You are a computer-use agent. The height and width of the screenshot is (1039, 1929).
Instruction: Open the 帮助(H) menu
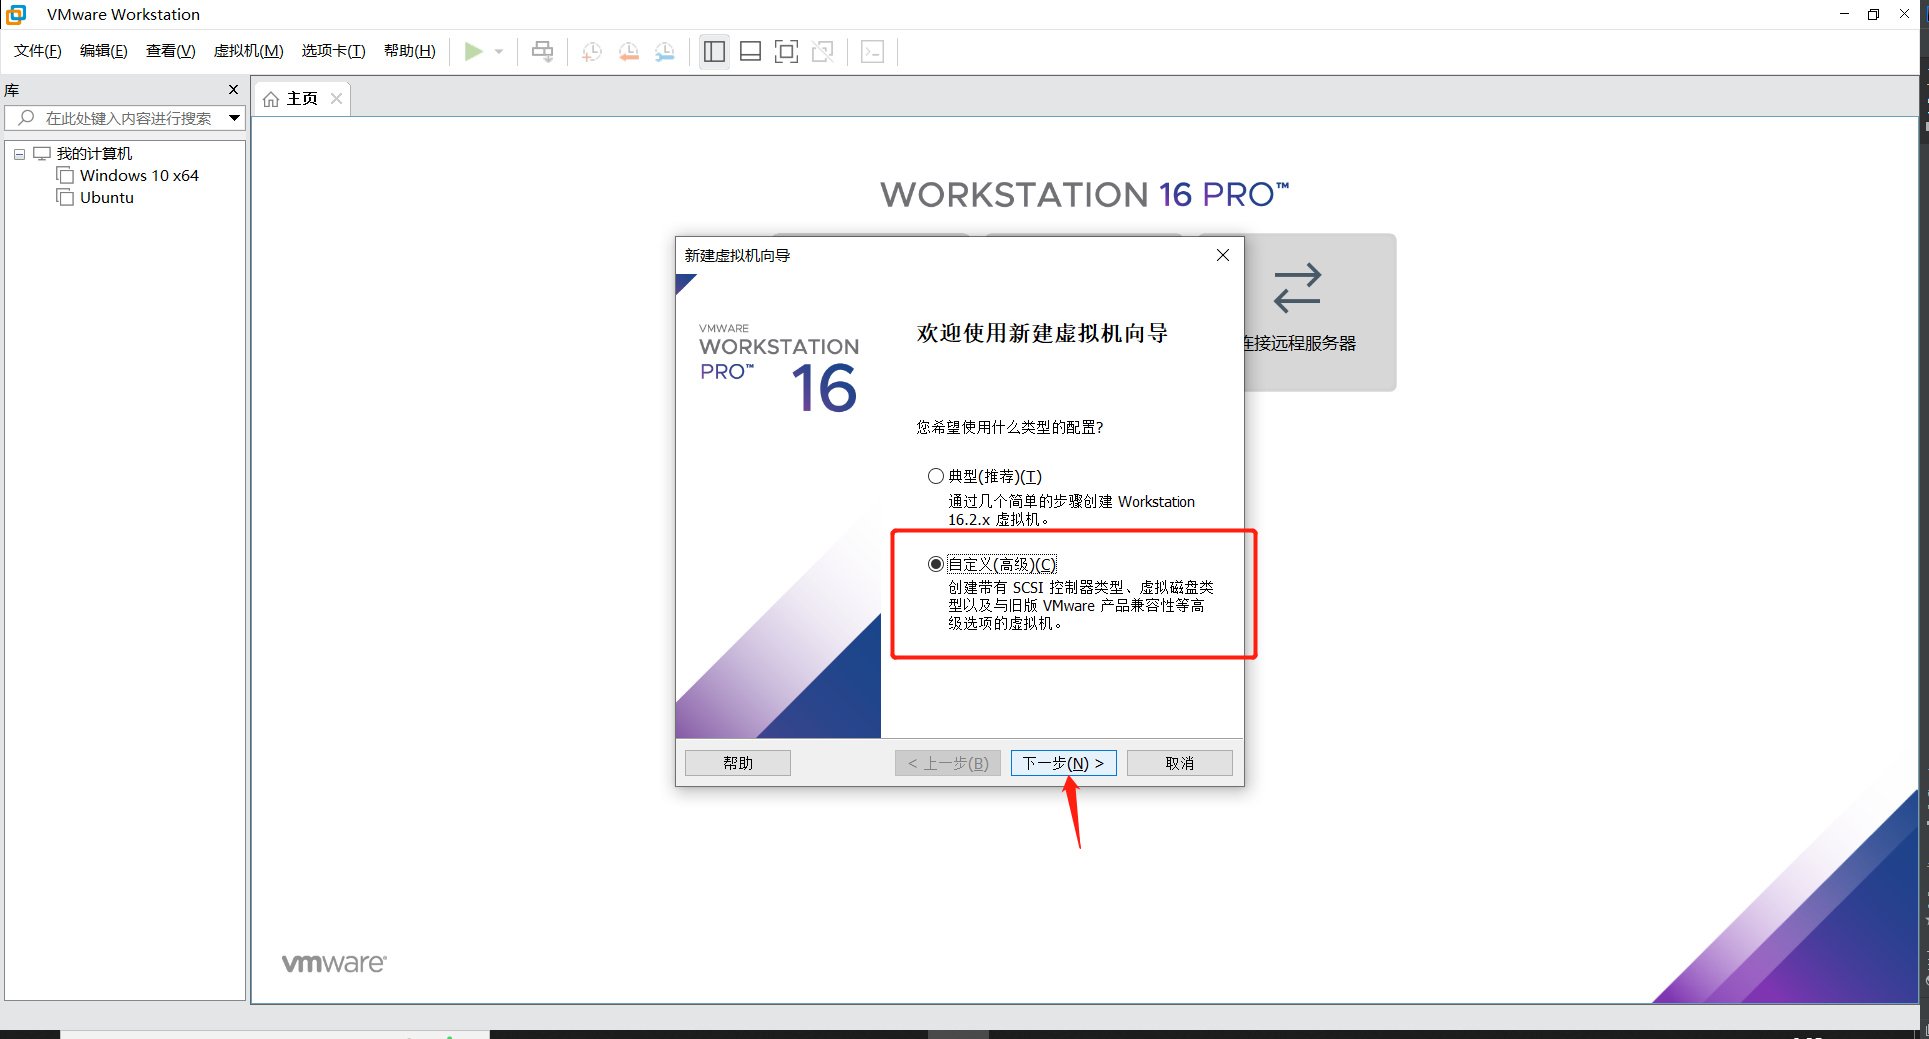410,51
